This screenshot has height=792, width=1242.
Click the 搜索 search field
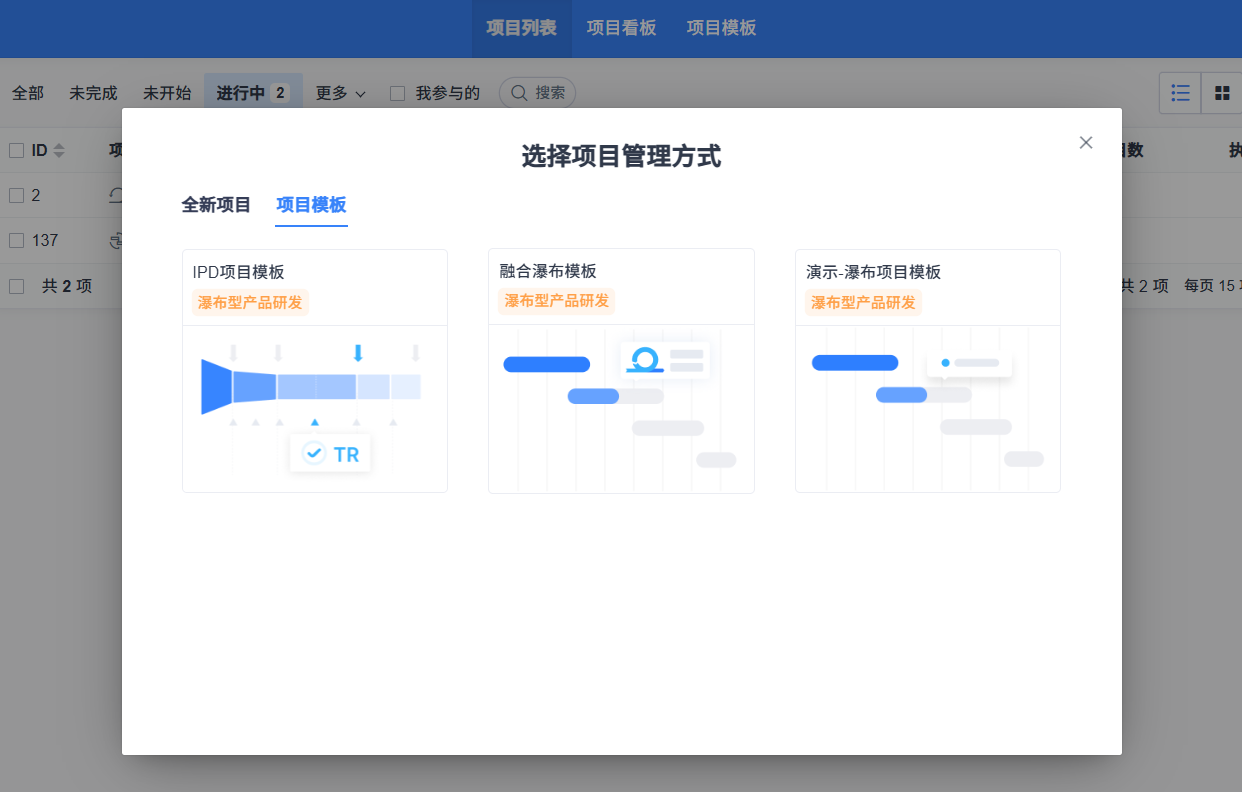pos(550,93)
